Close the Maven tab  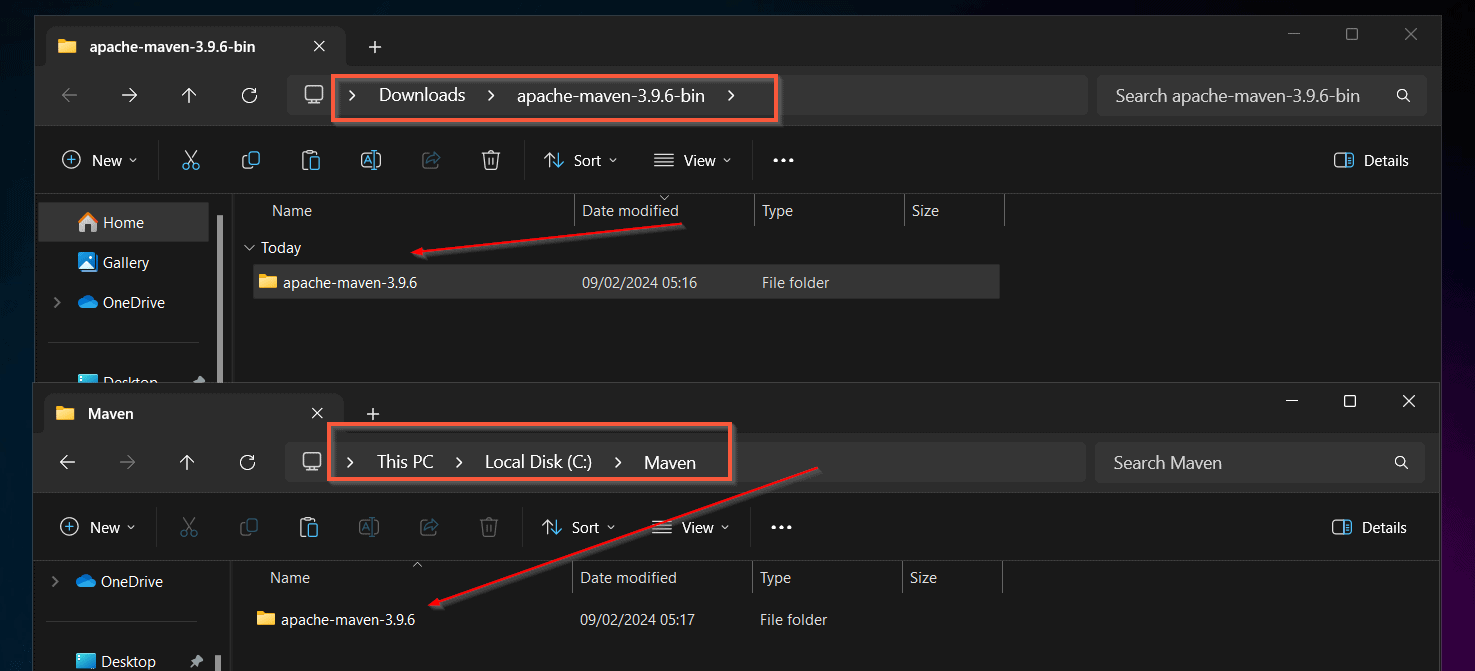coord(317,413)
